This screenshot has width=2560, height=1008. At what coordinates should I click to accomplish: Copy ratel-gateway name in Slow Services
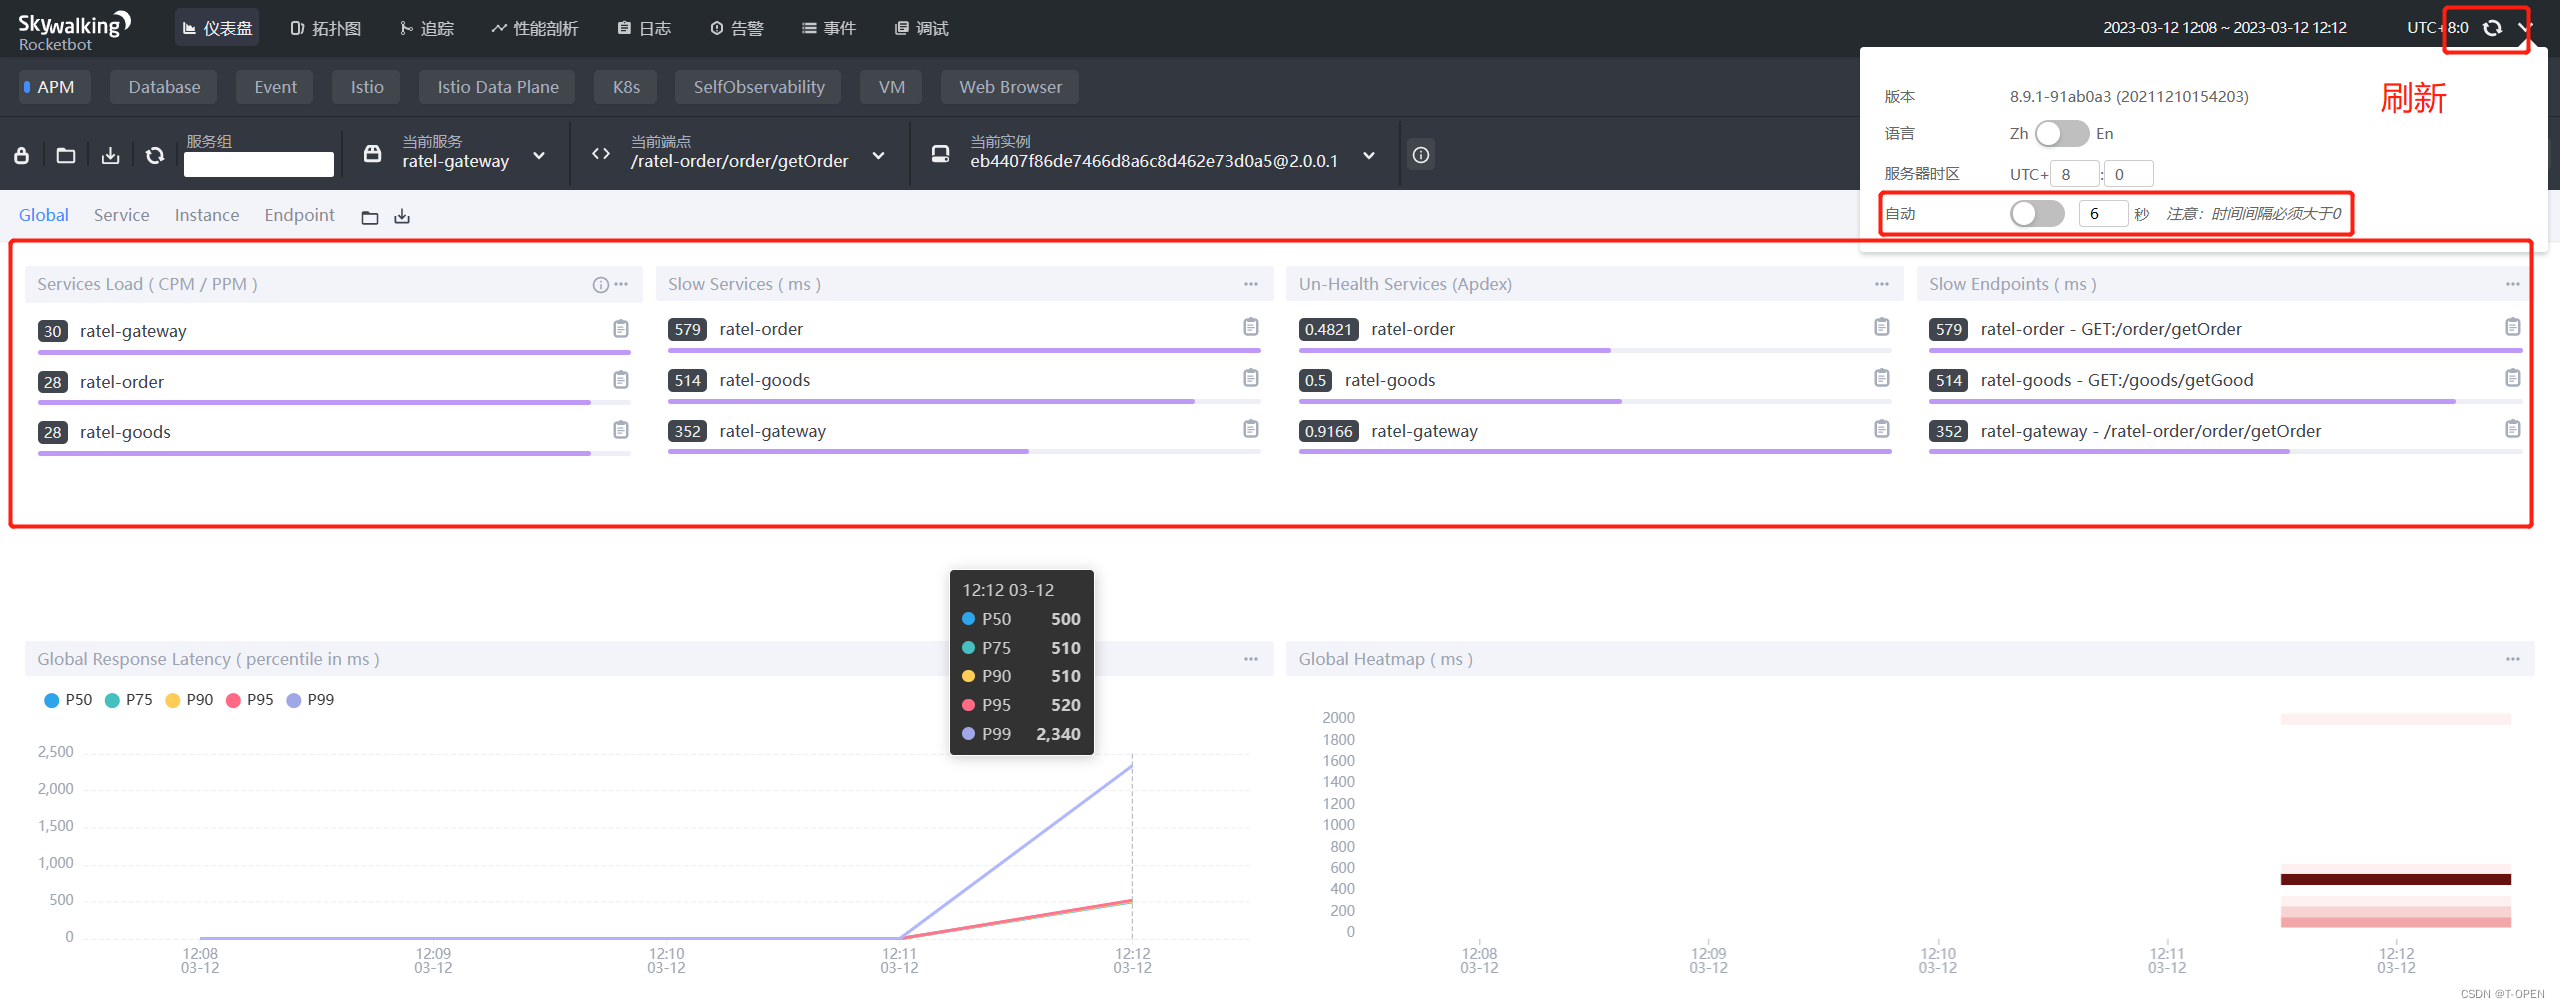click(x=1251, y=429)
